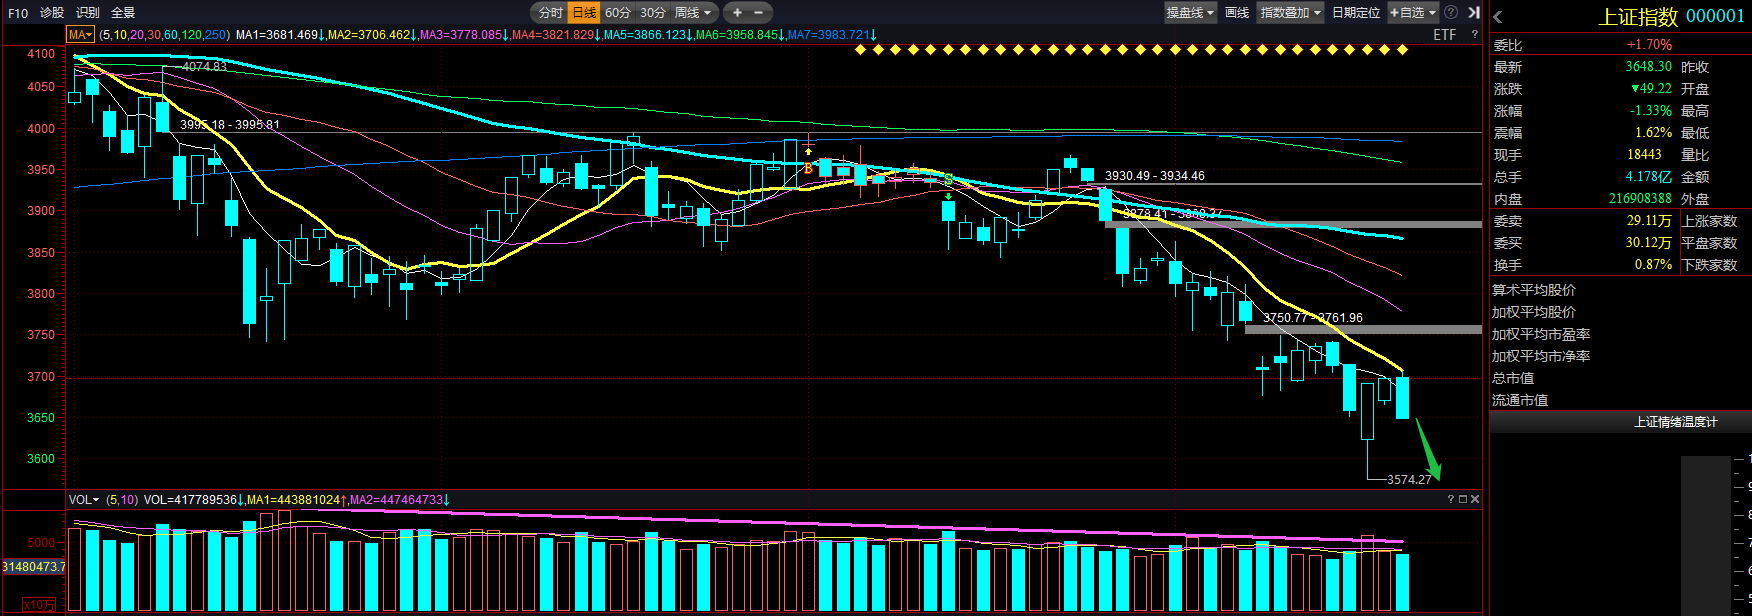Open the help question mark icon in the top toolbar
This screenshot has width=1752, height=616.
click(1451, 13)
